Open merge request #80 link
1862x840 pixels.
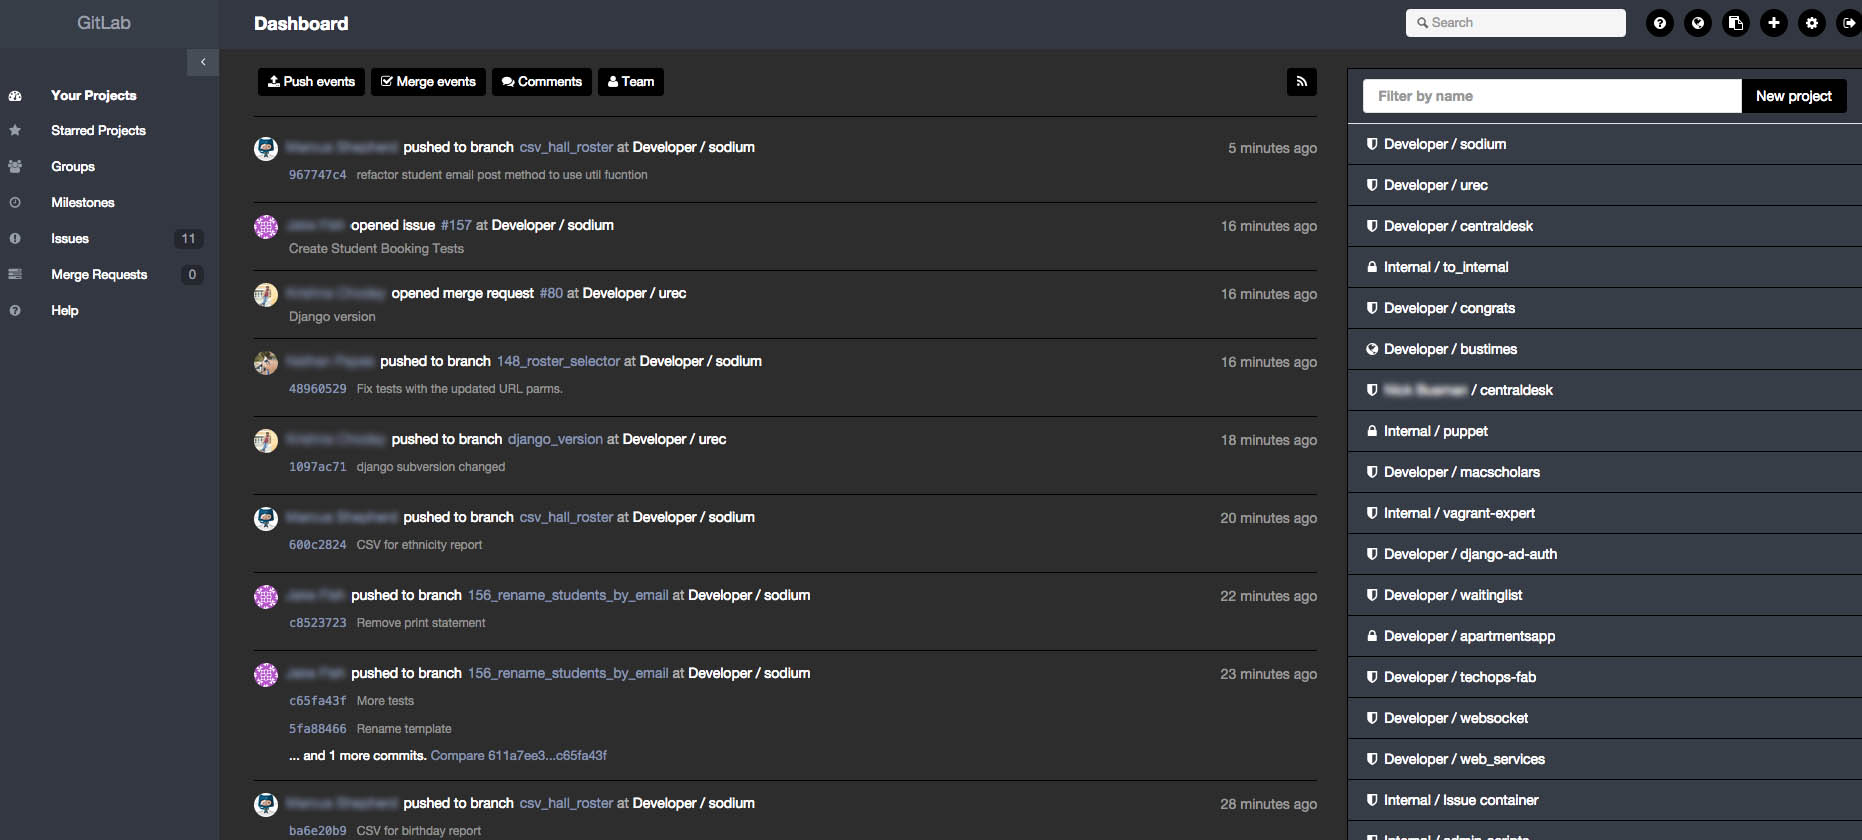click(551, 294)
